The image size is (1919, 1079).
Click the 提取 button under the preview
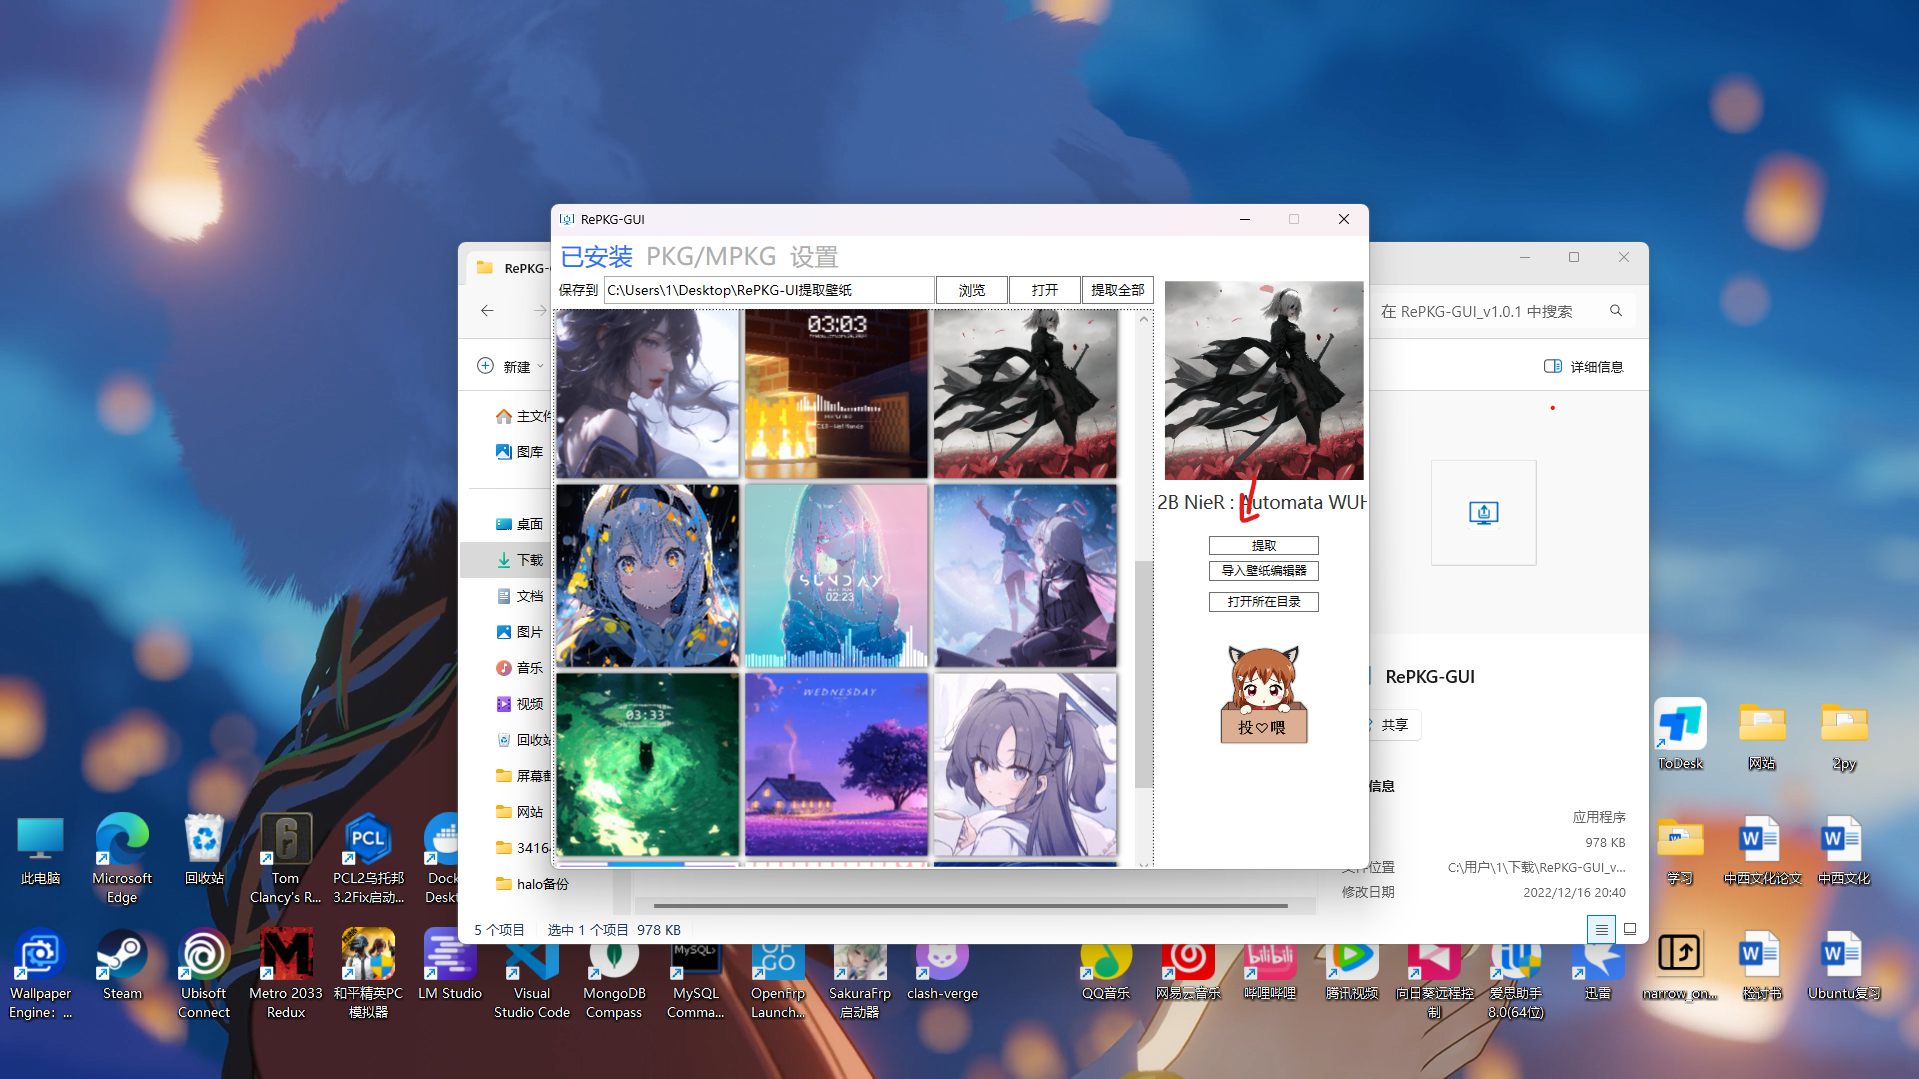click(x=1263, y=546)
